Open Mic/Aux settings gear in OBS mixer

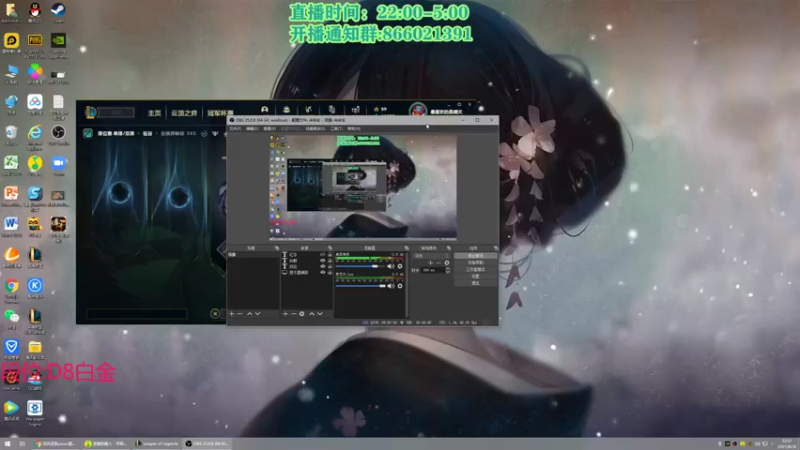[400, 286]
